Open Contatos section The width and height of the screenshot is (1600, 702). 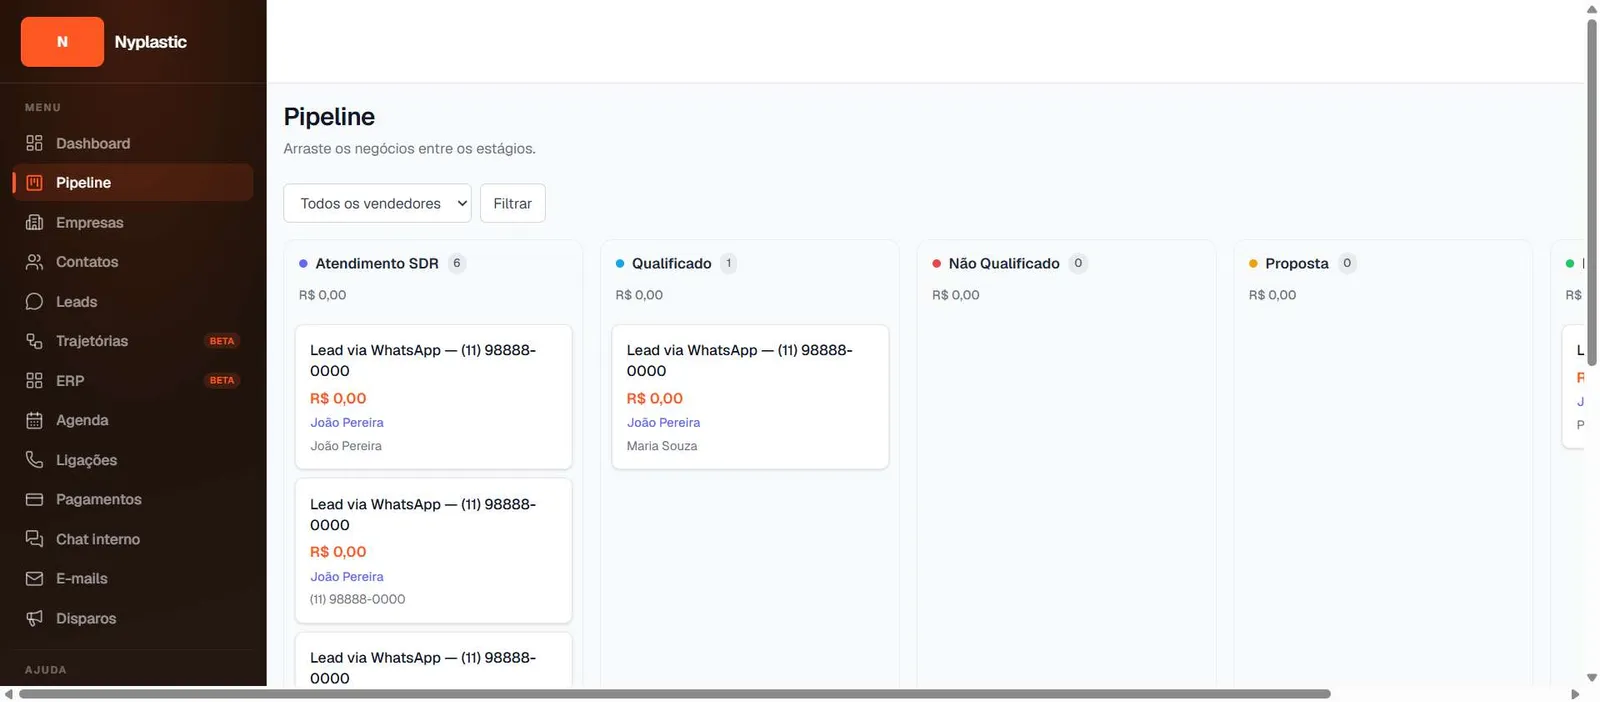[133, 262]
